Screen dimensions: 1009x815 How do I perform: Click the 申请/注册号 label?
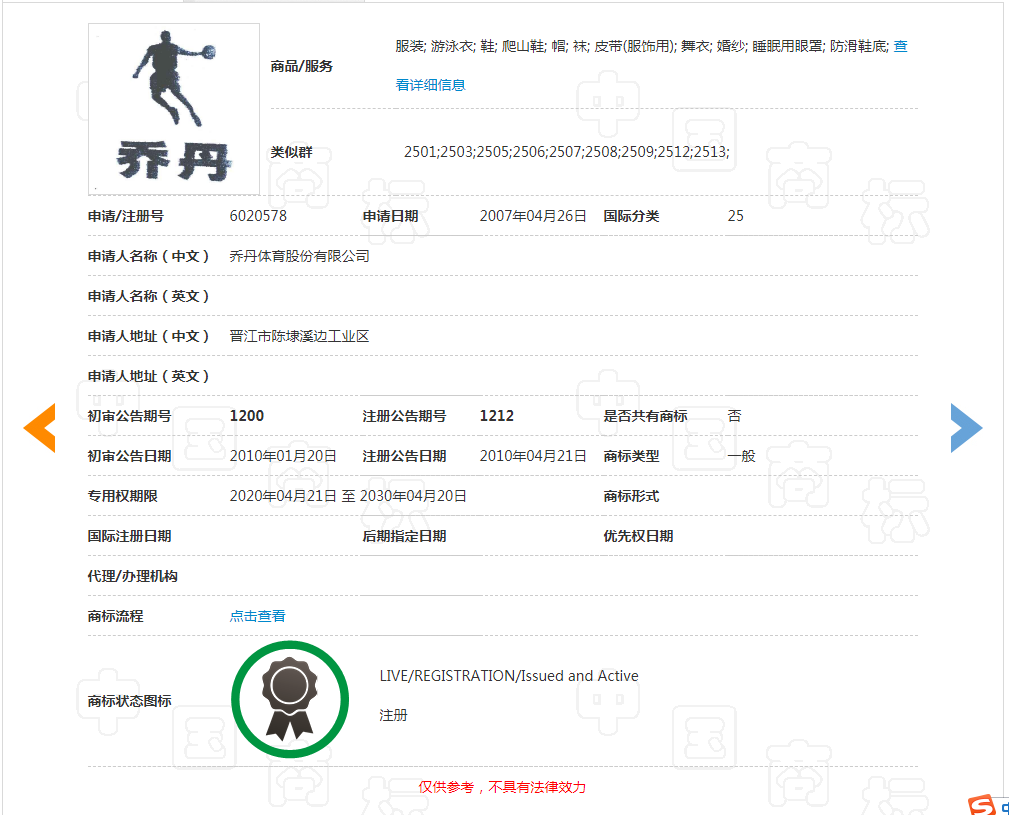coord(125,216)
